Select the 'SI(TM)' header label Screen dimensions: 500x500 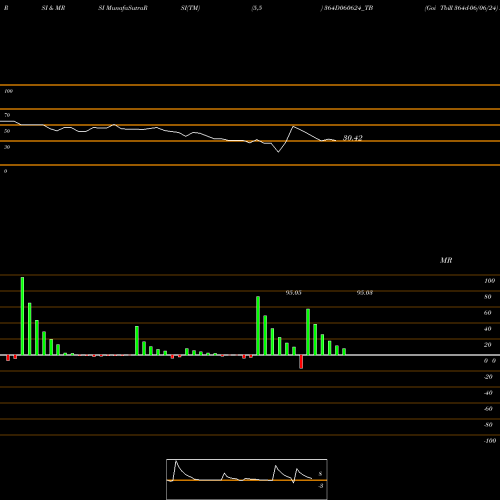click(190, 8)
